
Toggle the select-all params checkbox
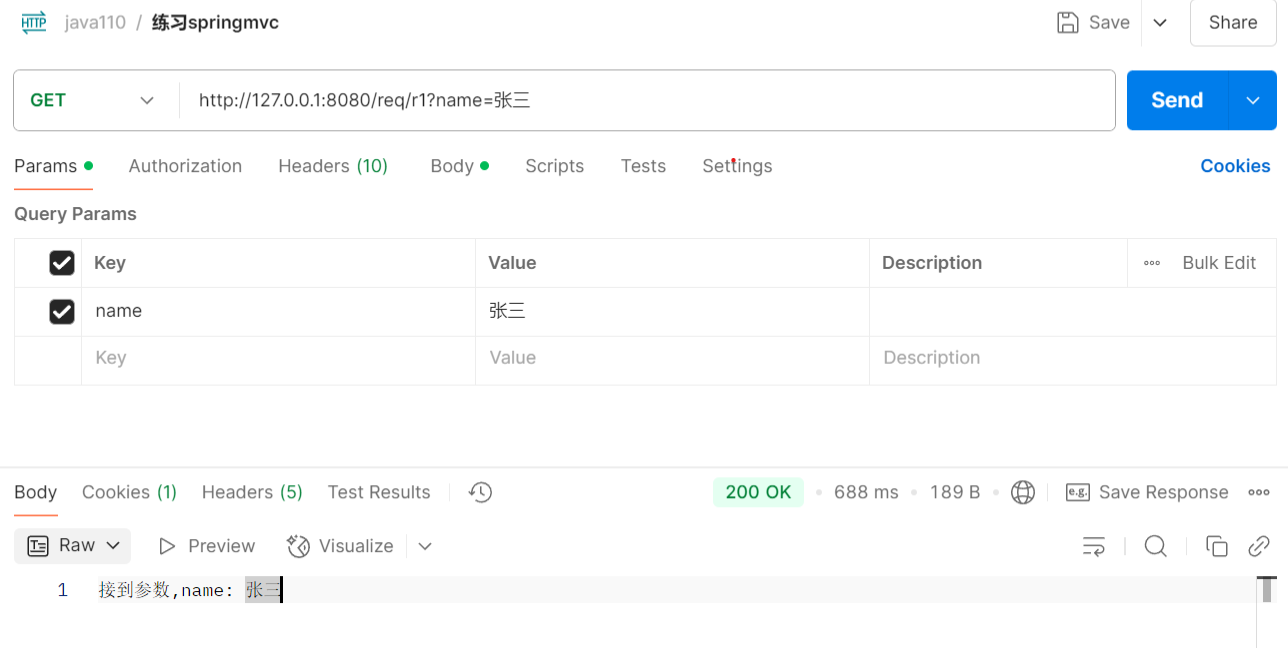(62, 263)
